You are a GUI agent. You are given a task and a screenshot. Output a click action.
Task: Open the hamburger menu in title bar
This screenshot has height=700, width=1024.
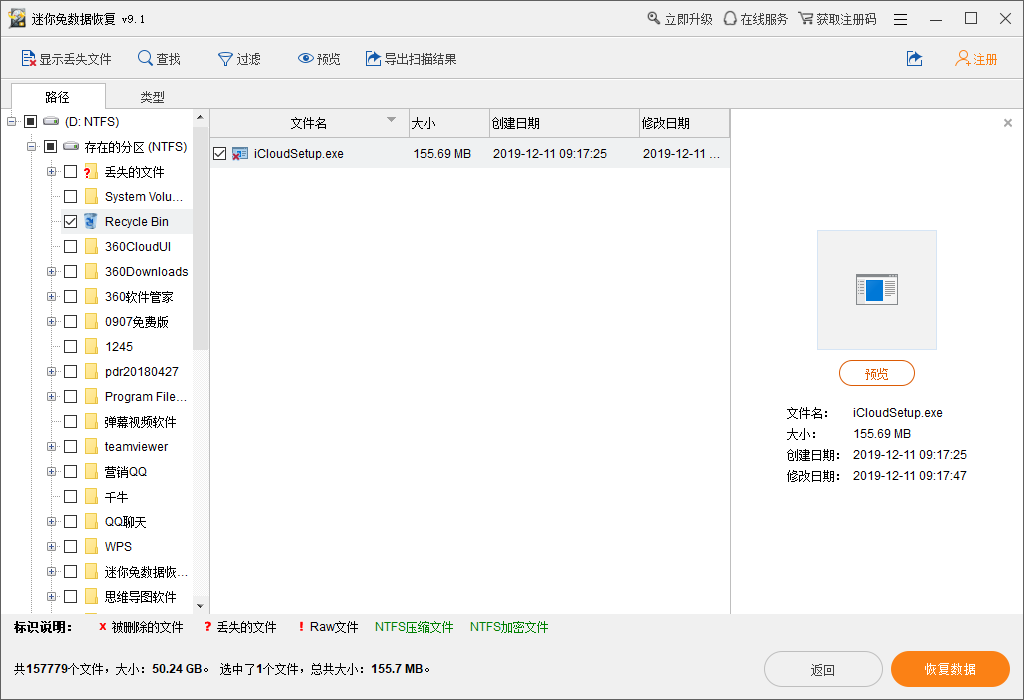pos(901,20)
